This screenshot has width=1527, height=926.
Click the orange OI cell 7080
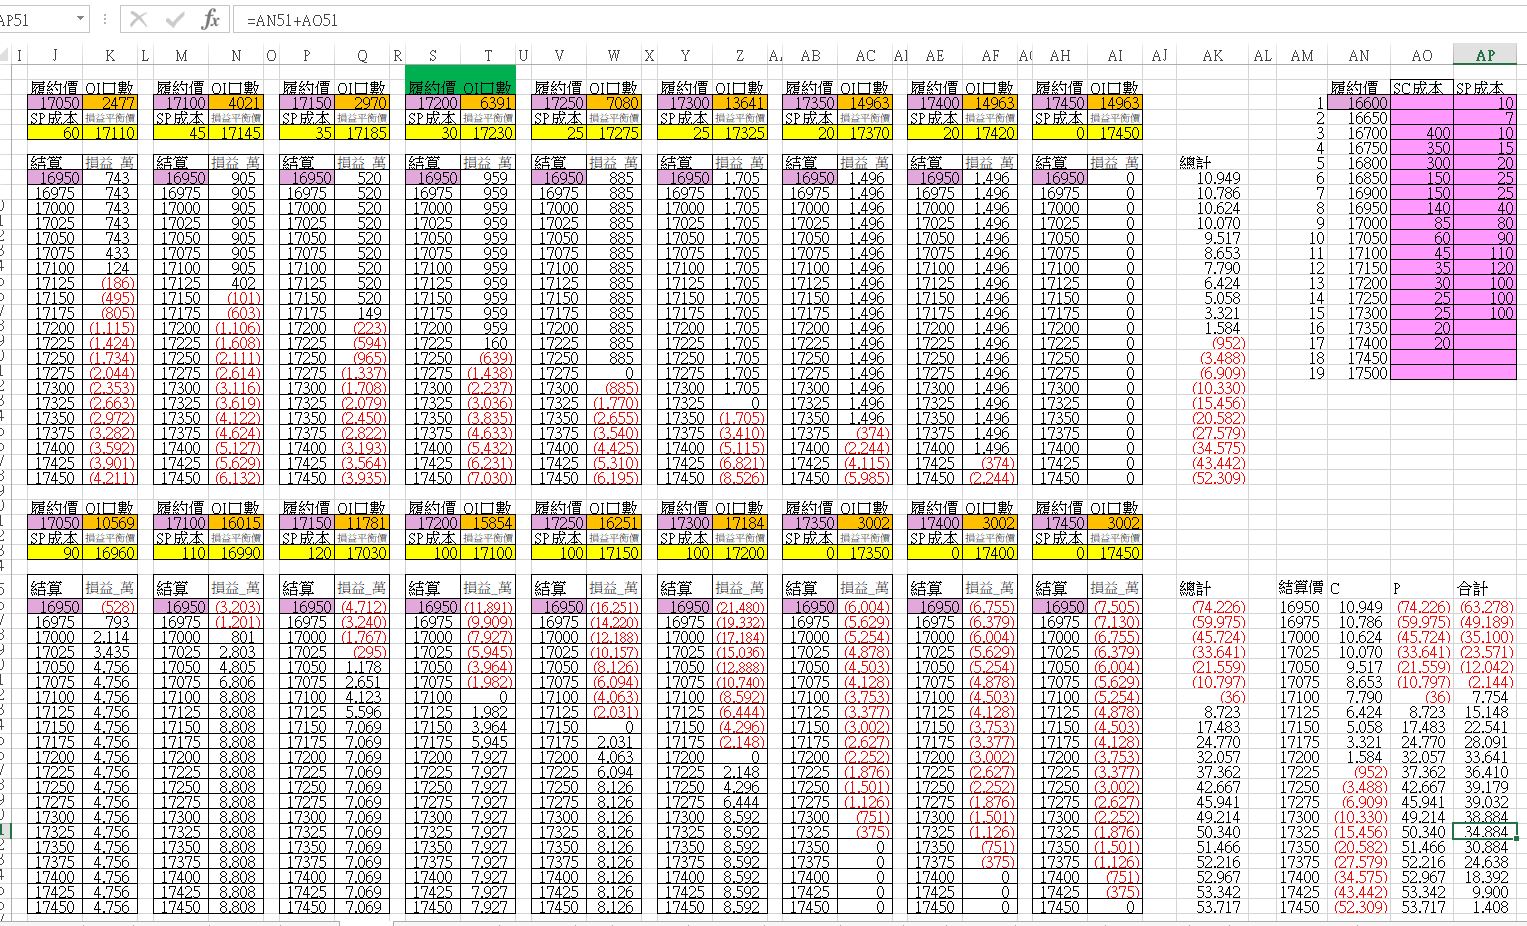click(615, 103)
